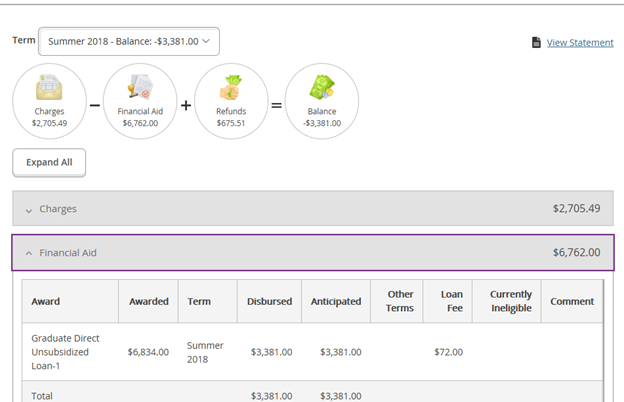Click the Balance green money icon

point(322,87)
